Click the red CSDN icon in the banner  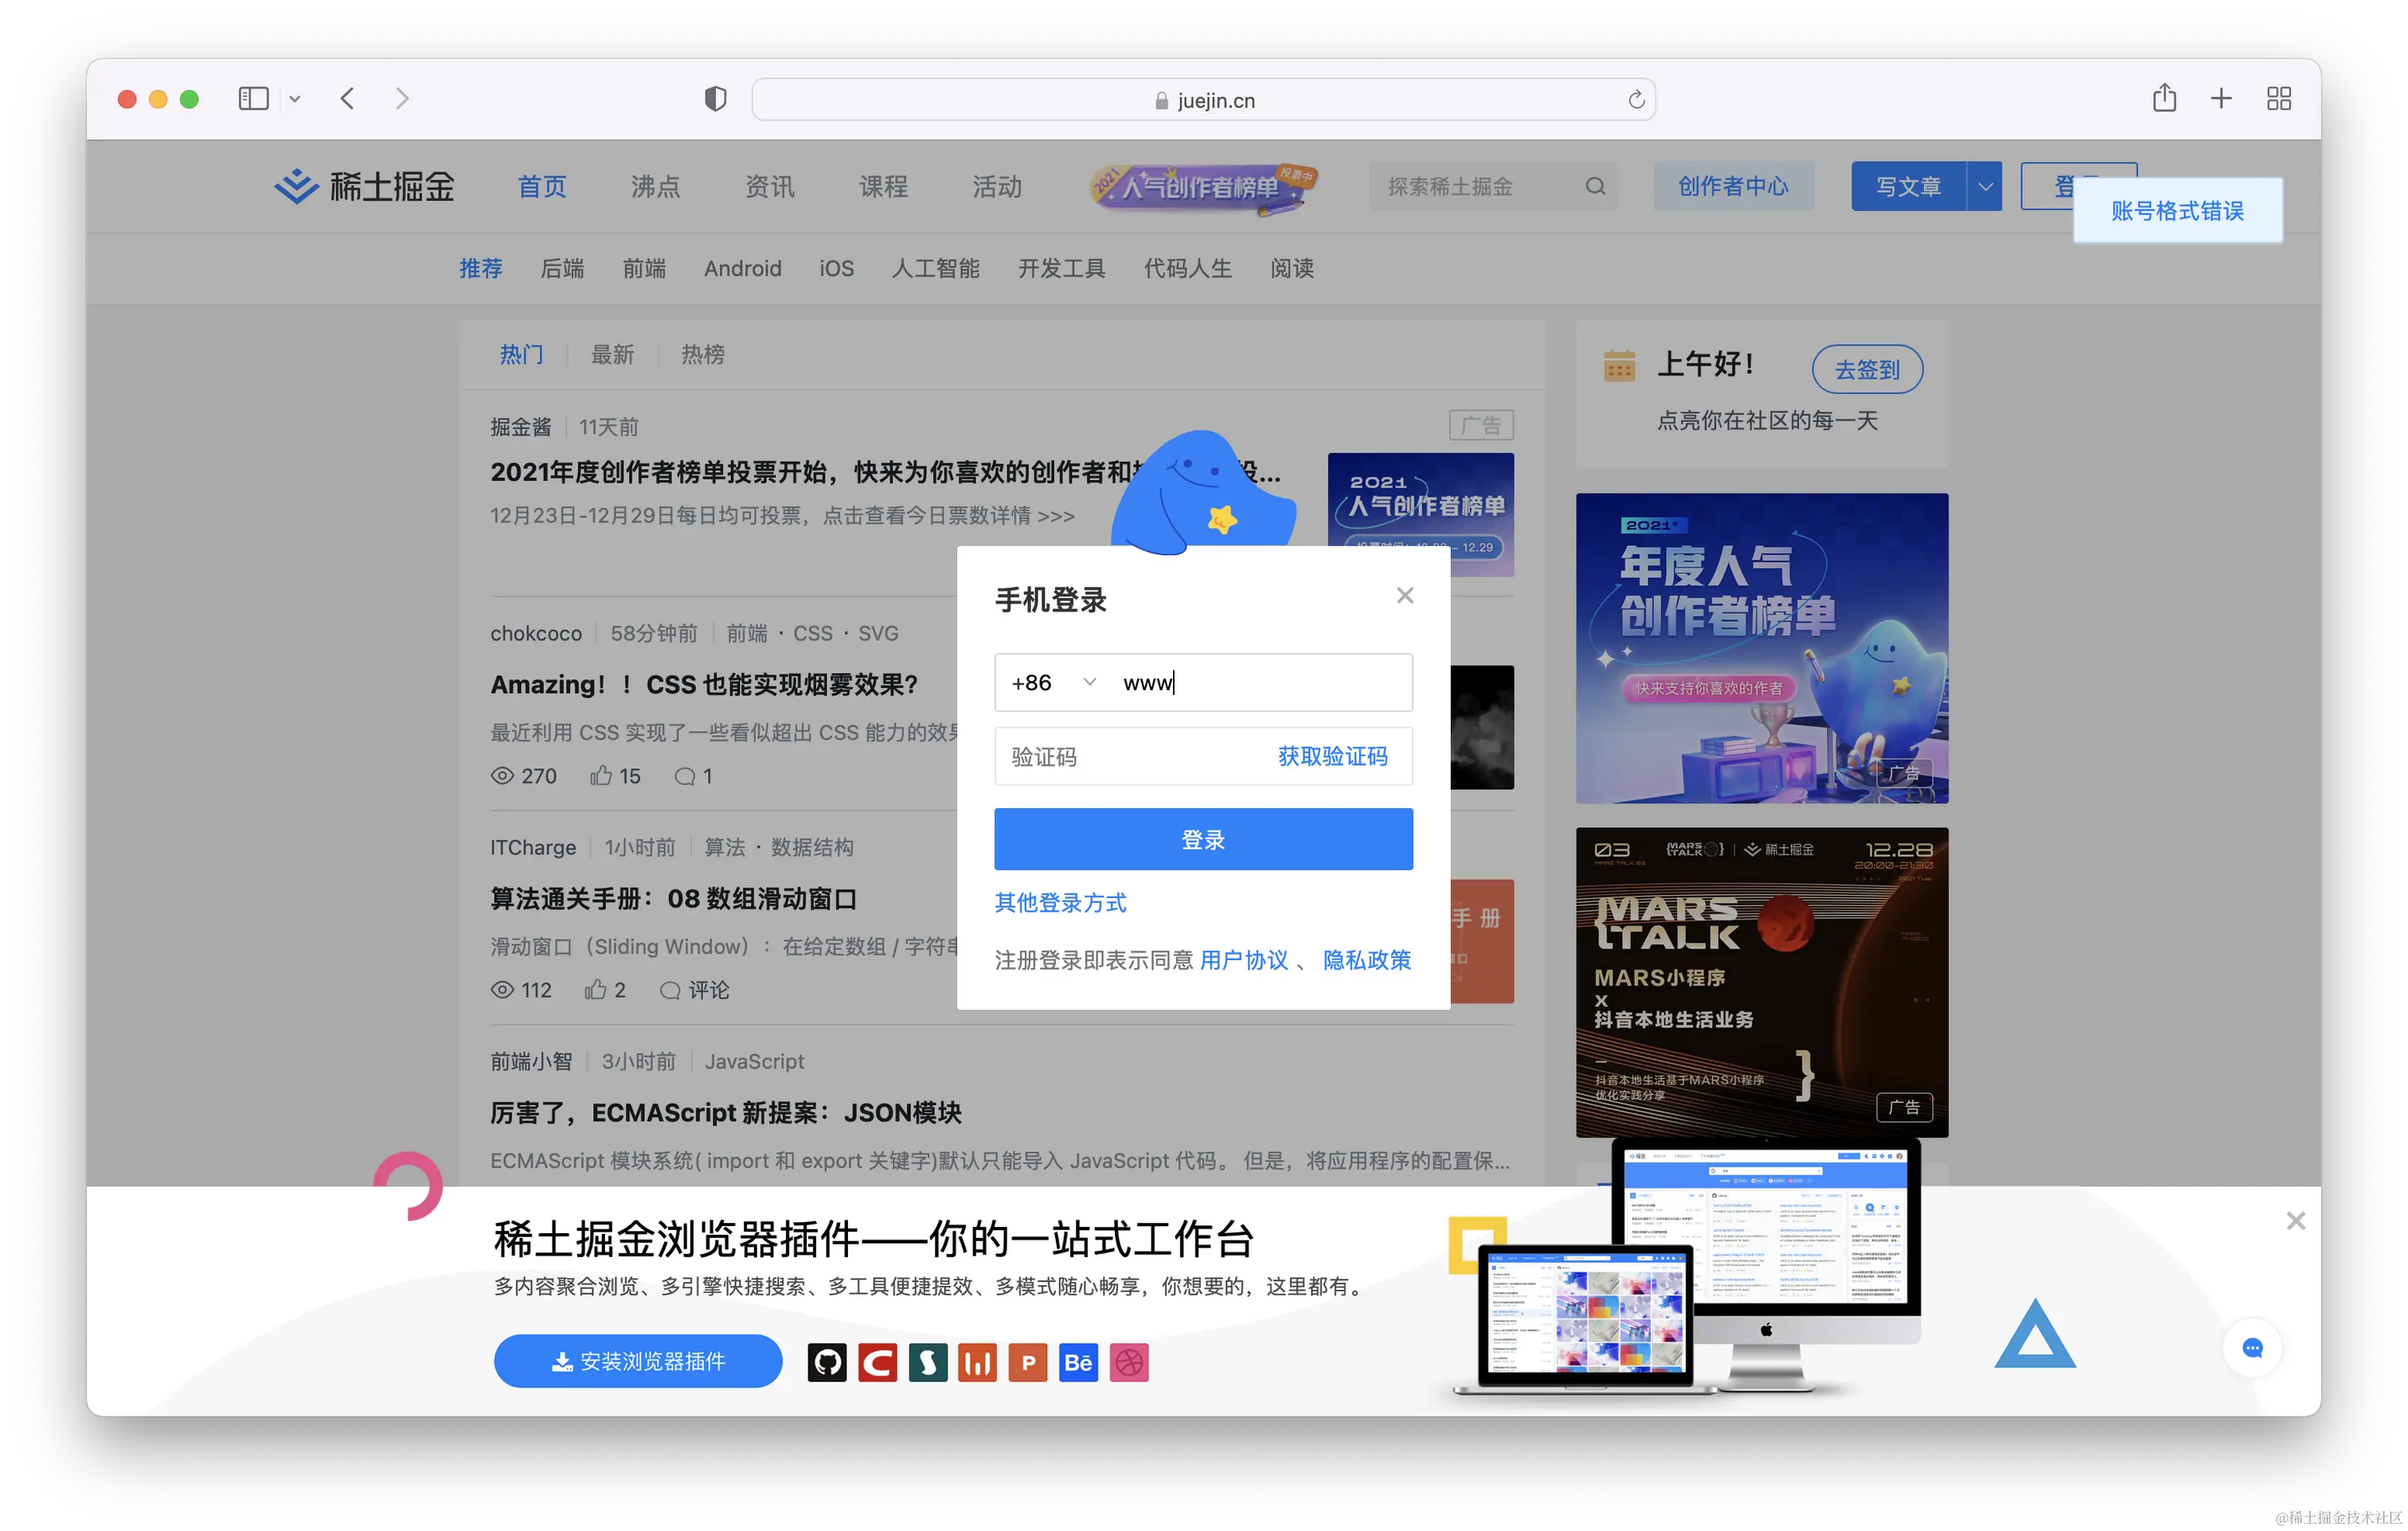click(877, 1362)
